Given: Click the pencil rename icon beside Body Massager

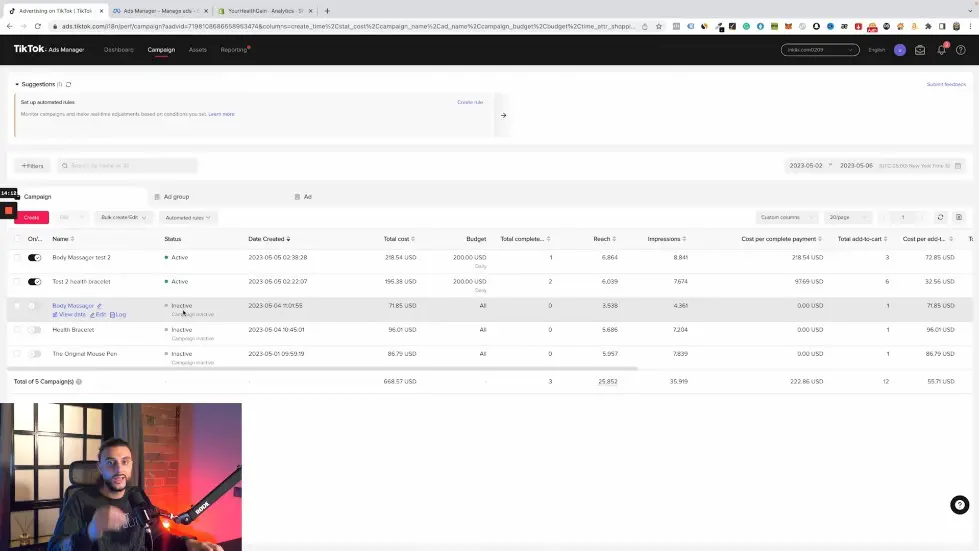Looking at the screenshot, I should coord(99,306).
